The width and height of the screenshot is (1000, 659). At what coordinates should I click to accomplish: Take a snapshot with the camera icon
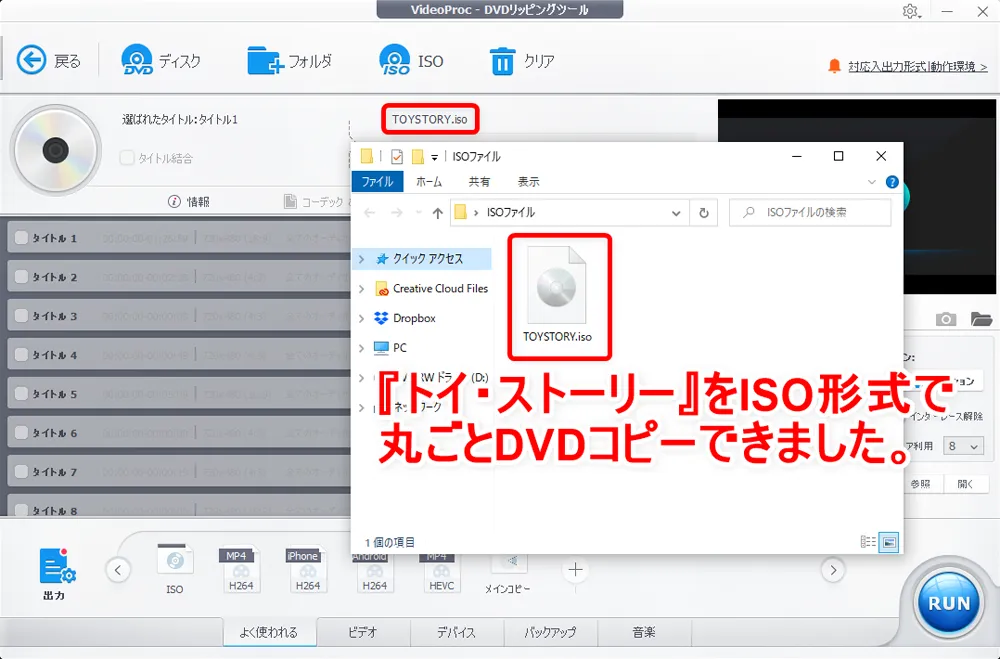click(x=946, y=319)
